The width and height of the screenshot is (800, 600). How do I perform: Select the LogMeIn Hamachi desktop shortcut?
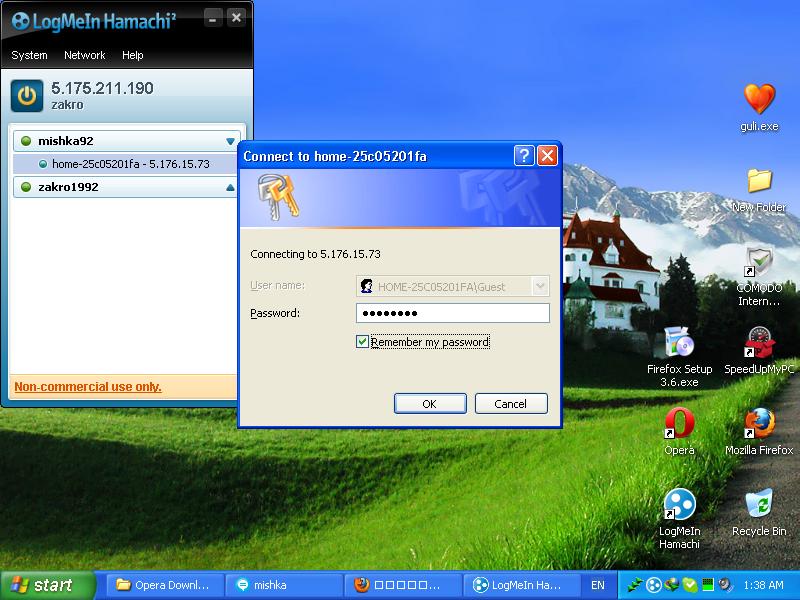[679, 519]
